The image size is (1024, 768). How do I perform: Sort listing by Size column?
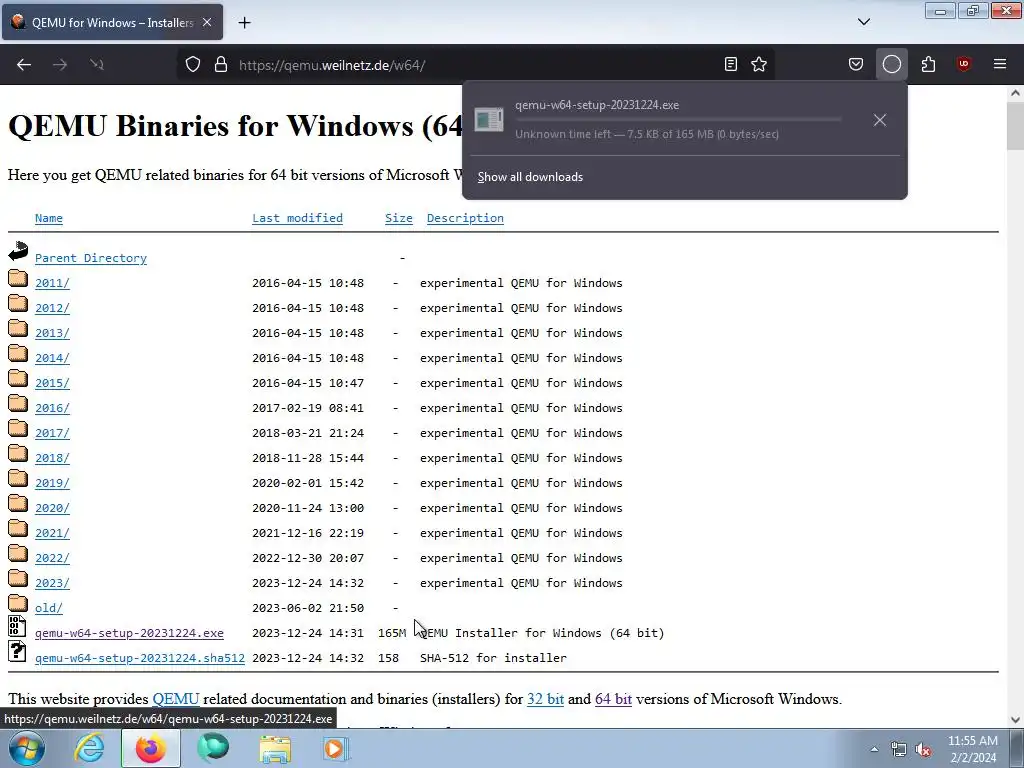click(398, 218)
